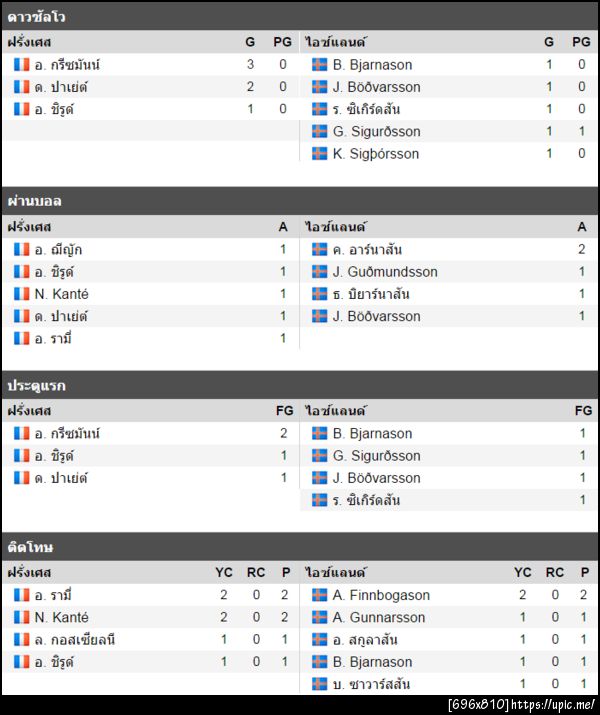Click the ฝรั่งเศส team heading under ผ่านบอล
This screenshot has width=600, height=715.
tap(29, 227)
